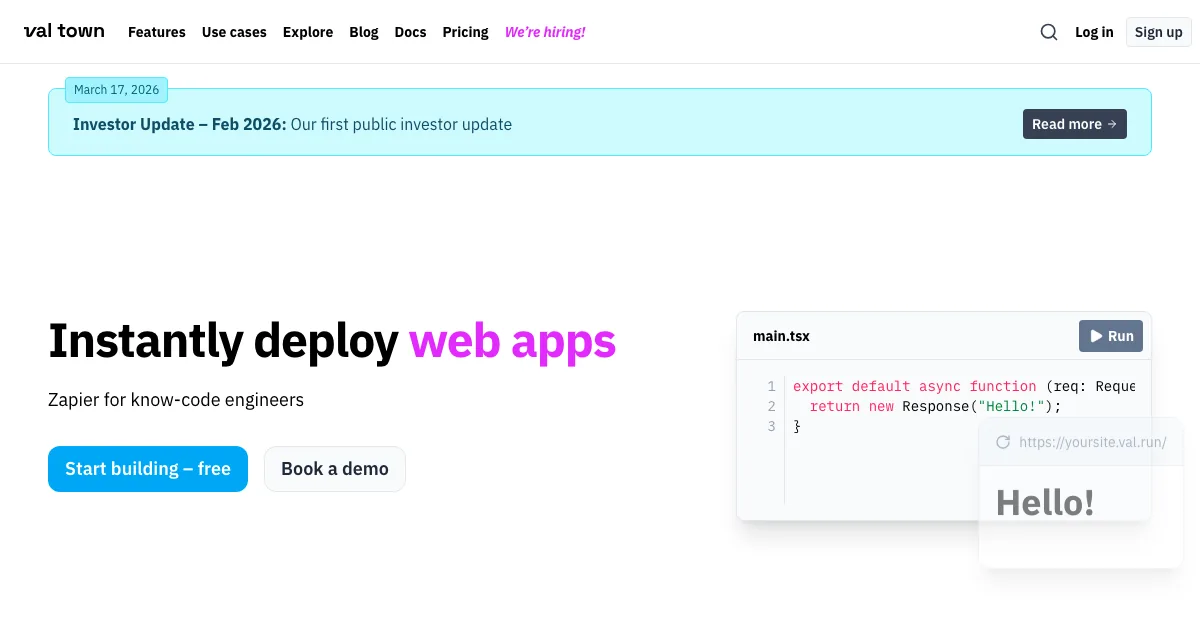Select the main.tsx file label

tap(781, 336)
